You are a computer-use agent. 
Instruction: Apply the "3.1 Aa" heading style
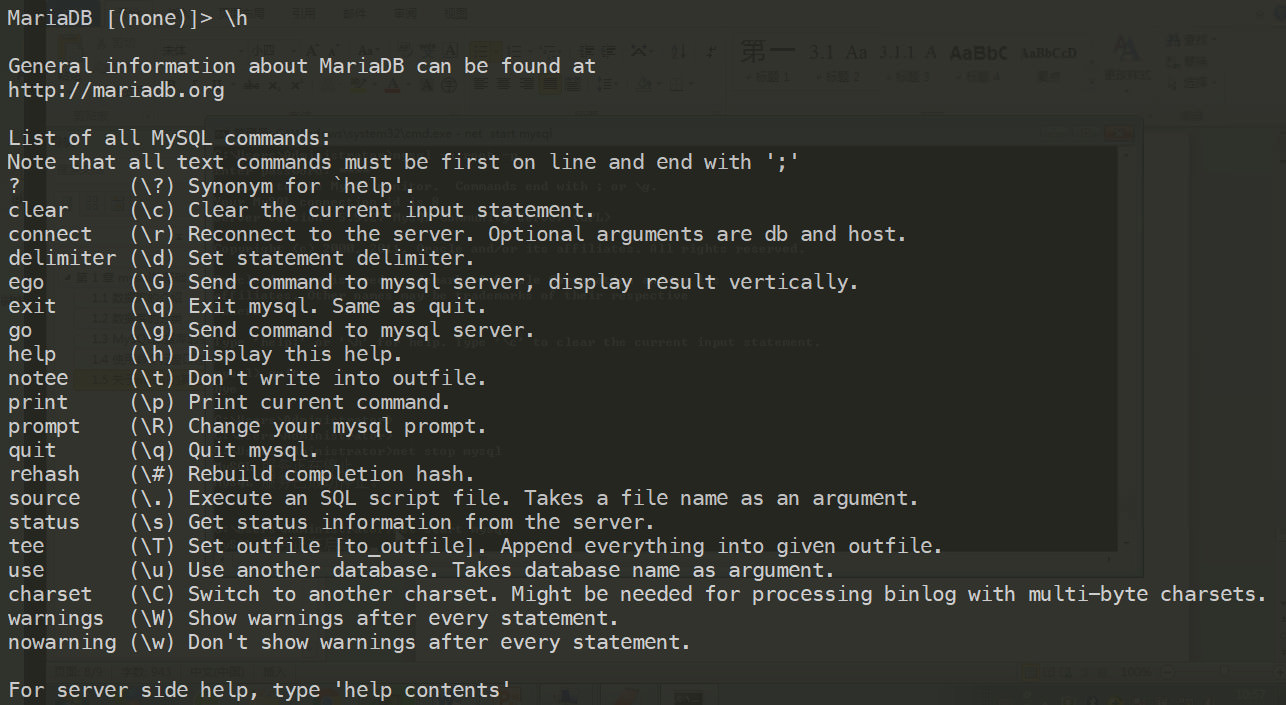pyautogui.click(x=838, y=53)
